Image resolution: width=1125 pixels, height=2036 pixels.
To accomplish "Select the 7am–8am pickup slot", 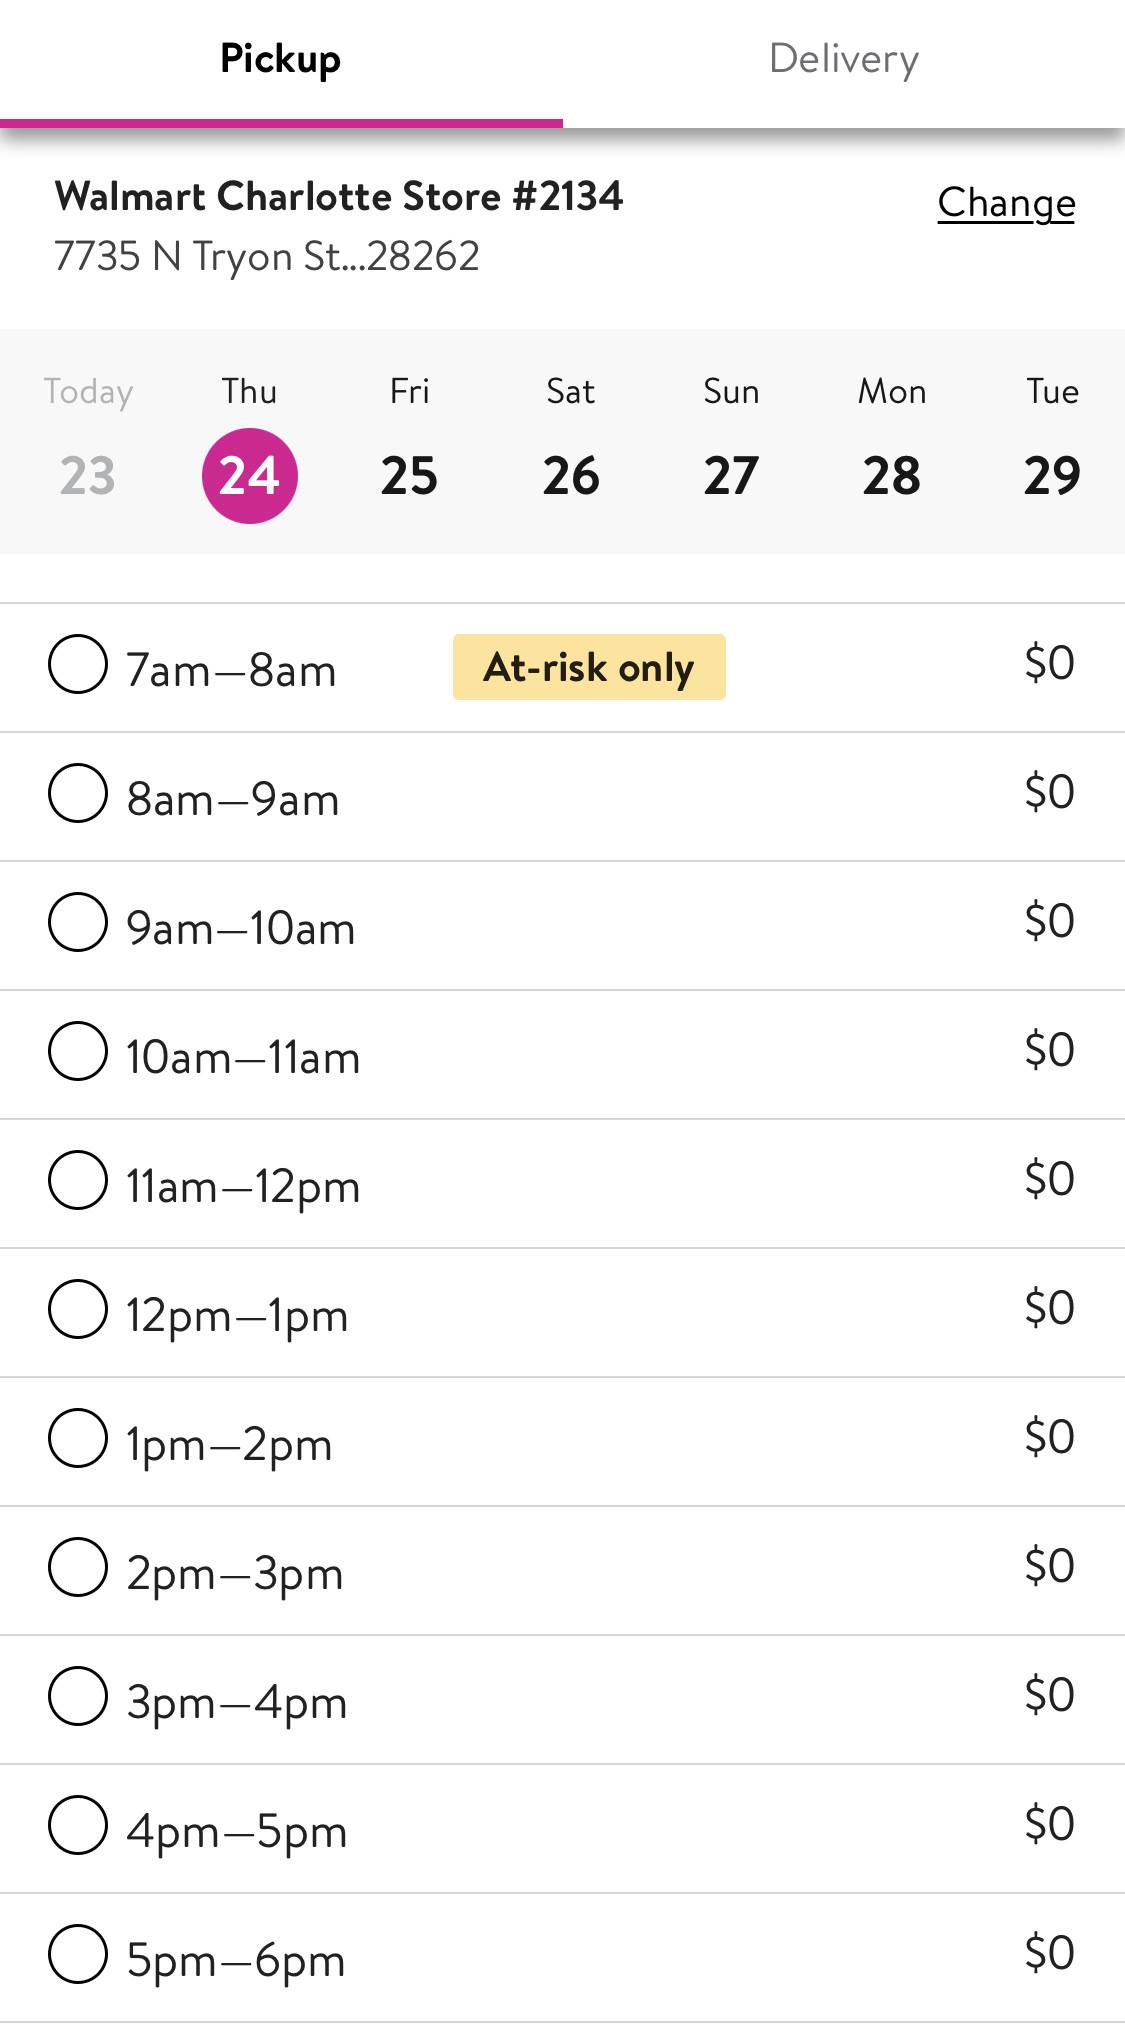I will 78,665.
